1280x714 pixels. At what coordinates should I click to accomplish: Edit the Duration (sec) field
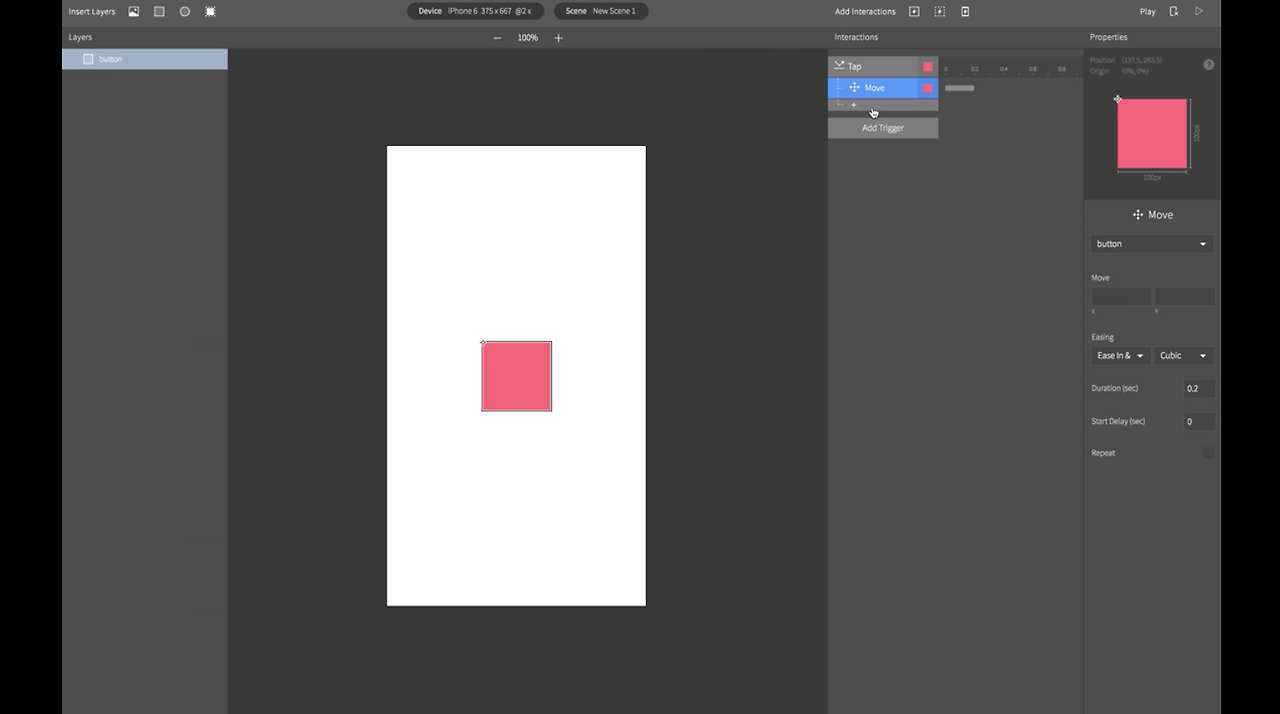pyautogui.click(x=1199, y=388)
